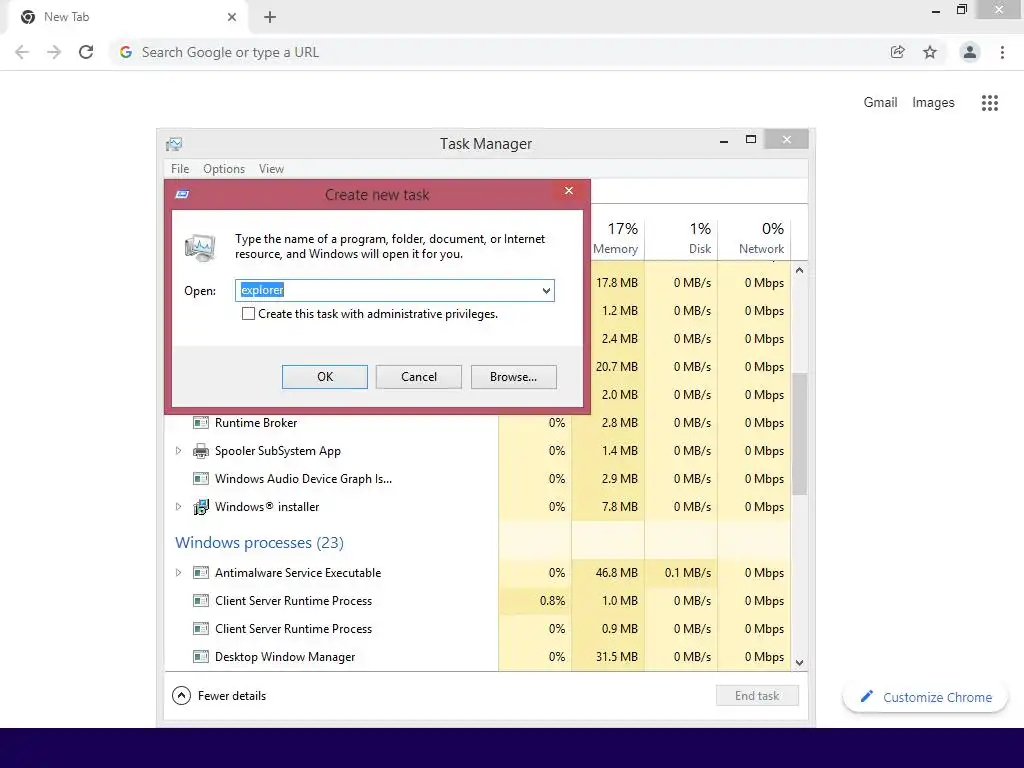
Task: Click the 0.1 MB/s disk value
Action: (688, 573)
